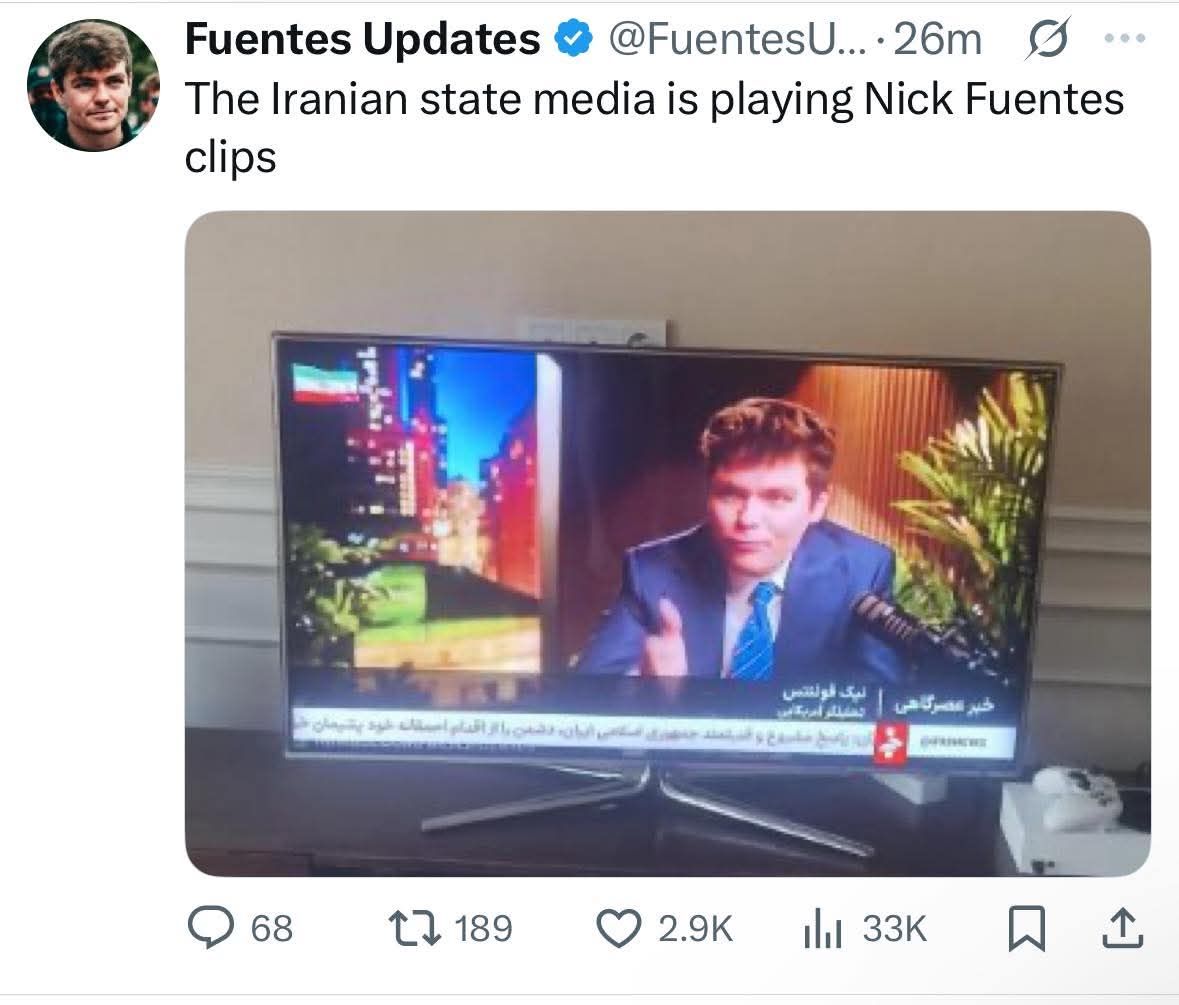Repost the tweet with the retweet icon
Screen dimensions: 1179x1005
click(414, 928)
